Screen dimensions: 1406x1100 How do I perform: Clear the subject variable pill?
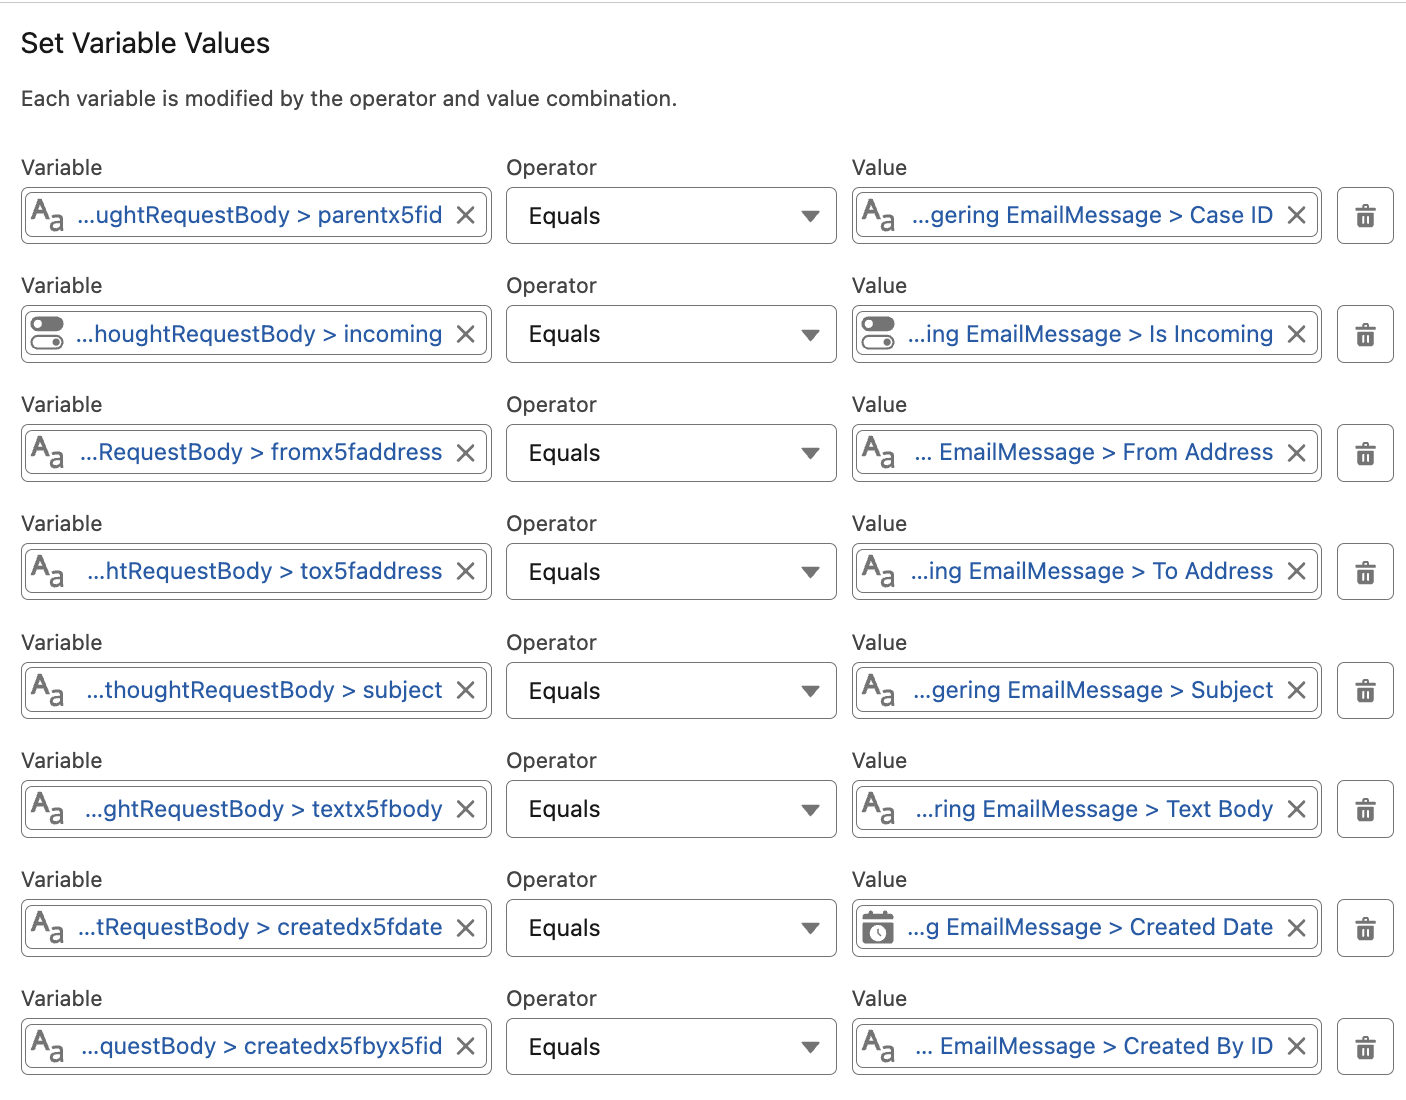pyautogui.click(x=465, y=690)
